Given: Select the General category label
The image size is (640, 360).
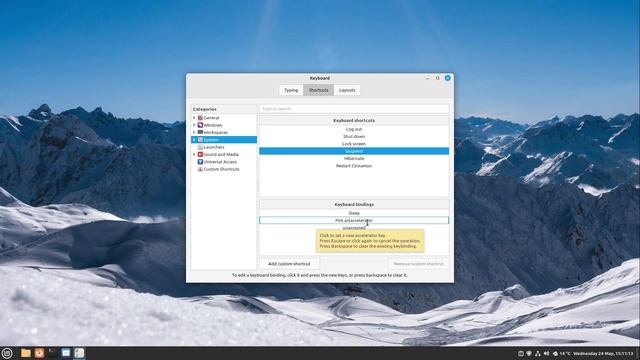Looking at the screenshot, I should [211, 118].
